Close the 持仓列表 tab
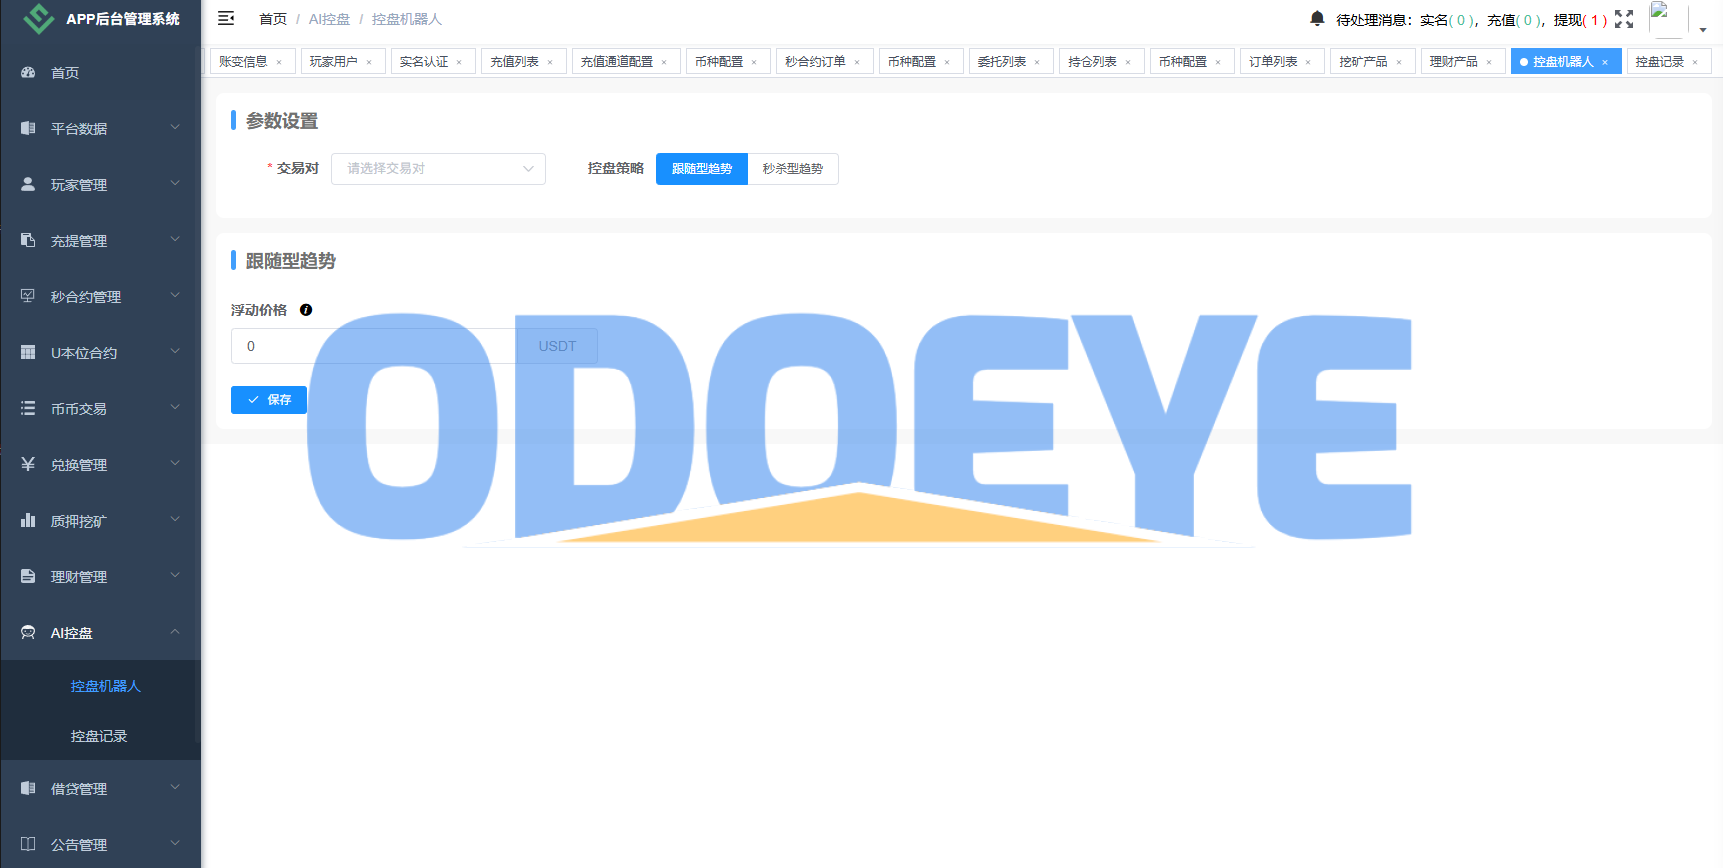The height and width of the screenshot is (868, 1723). (1128, 62)
